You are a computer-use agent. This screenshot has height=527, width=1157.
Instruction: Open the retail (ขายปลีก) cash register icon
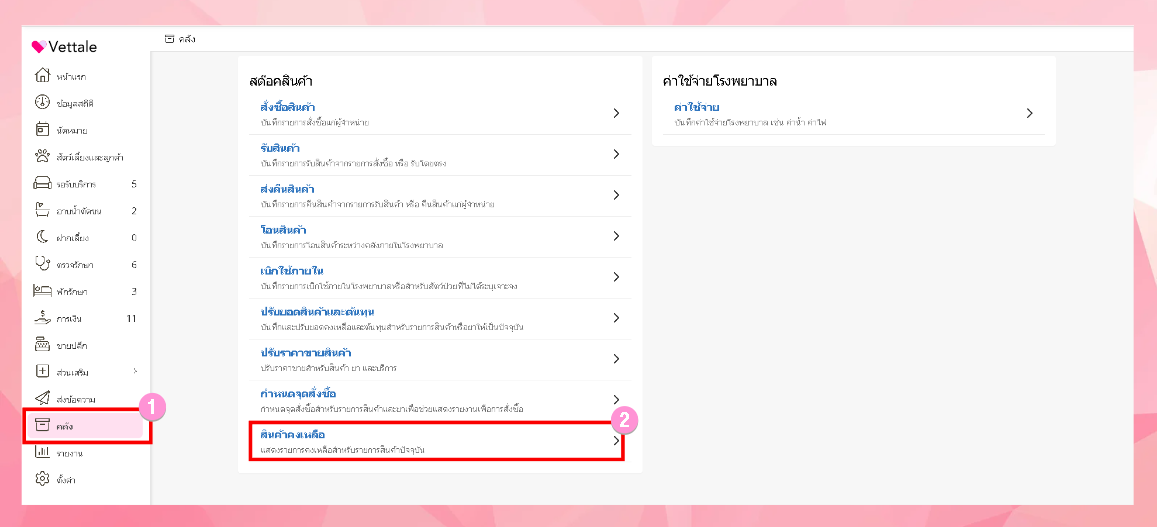[x=43, y=345]
